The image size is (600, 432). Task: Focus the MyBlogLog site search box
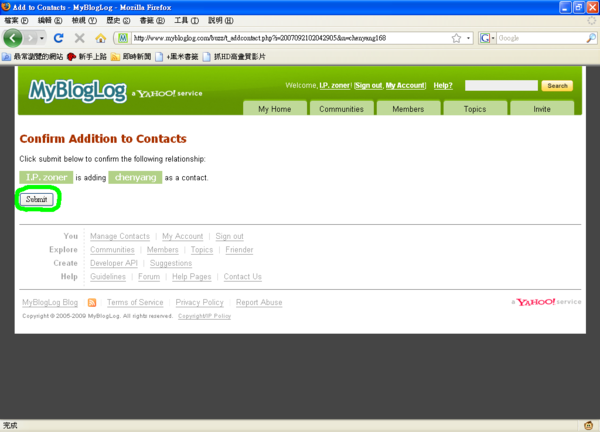pyautogui.click(x=501, y=85)
